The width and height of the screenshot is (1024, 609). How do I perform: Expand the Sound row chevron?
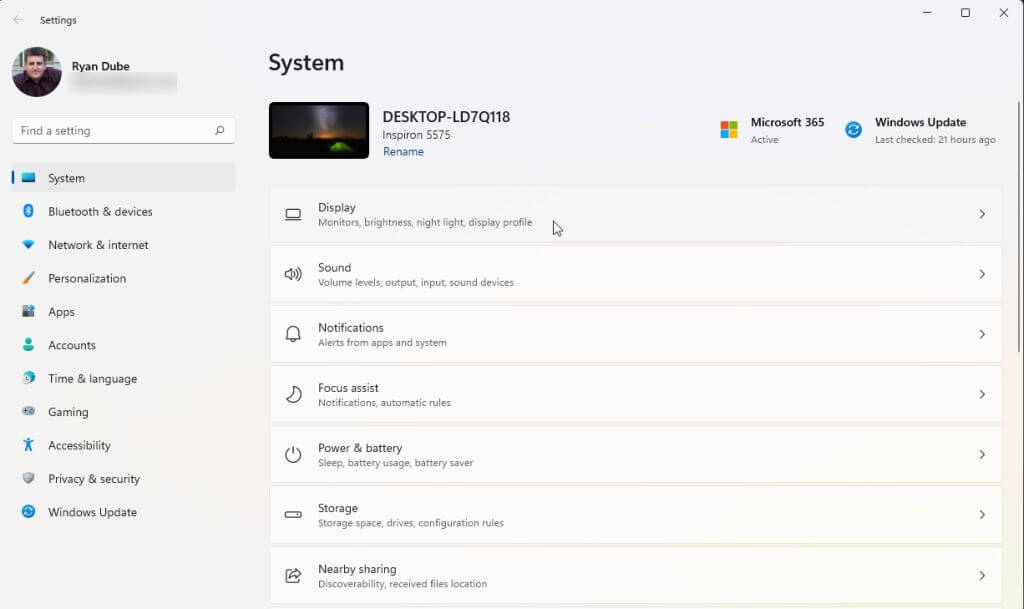(982, 274)
